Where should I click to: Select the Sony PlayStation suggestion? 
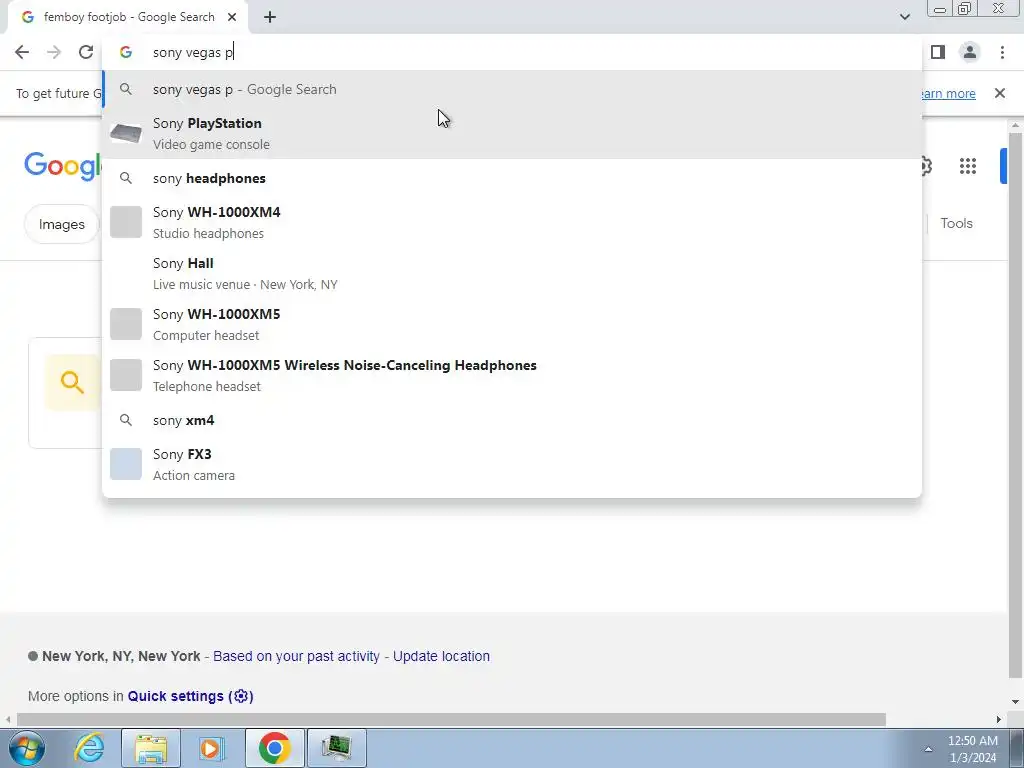(512, 133)
